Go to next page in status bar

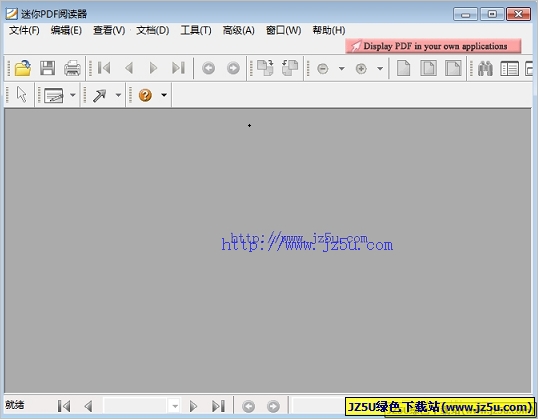[x=193, y=406]
